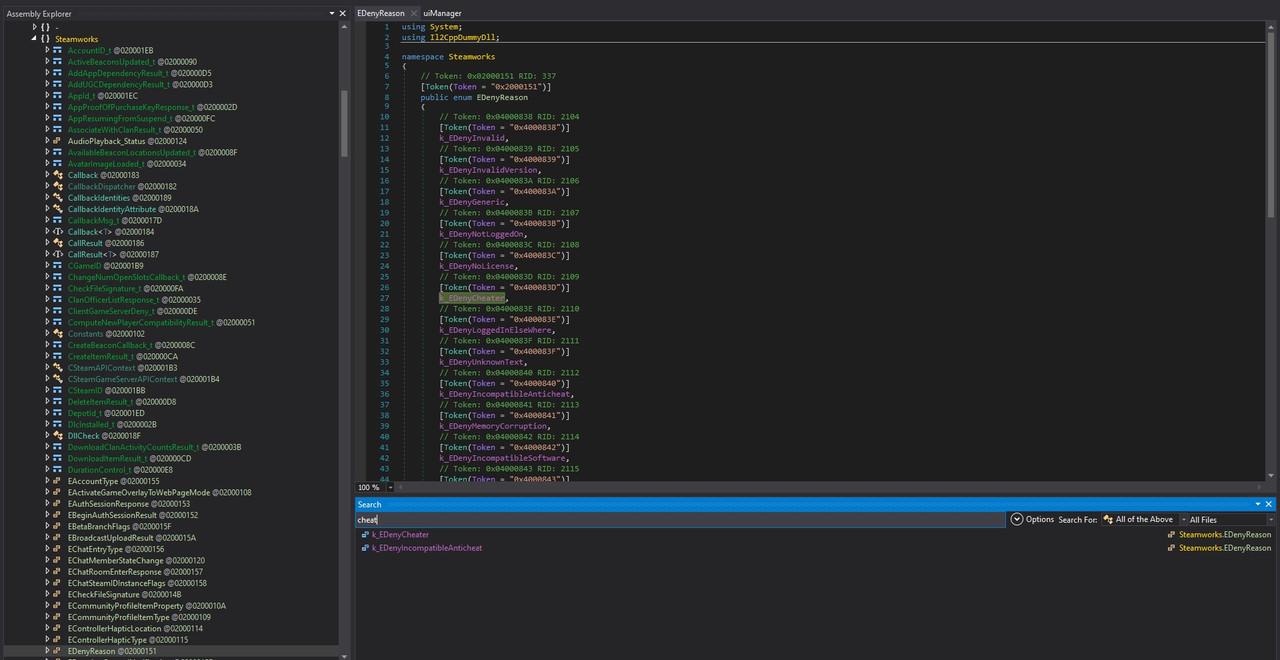Click the code editor horizontal scrollbar
The height and width of the screenshot is (660, 1280).
point(830,488)
